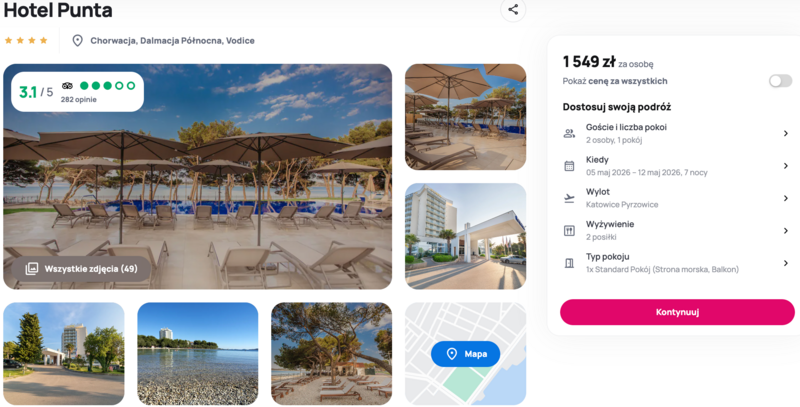The image size is (800, 407).
Task: Open Wszystkie zdjęcia (49) gallery
Action: (82, 269)
